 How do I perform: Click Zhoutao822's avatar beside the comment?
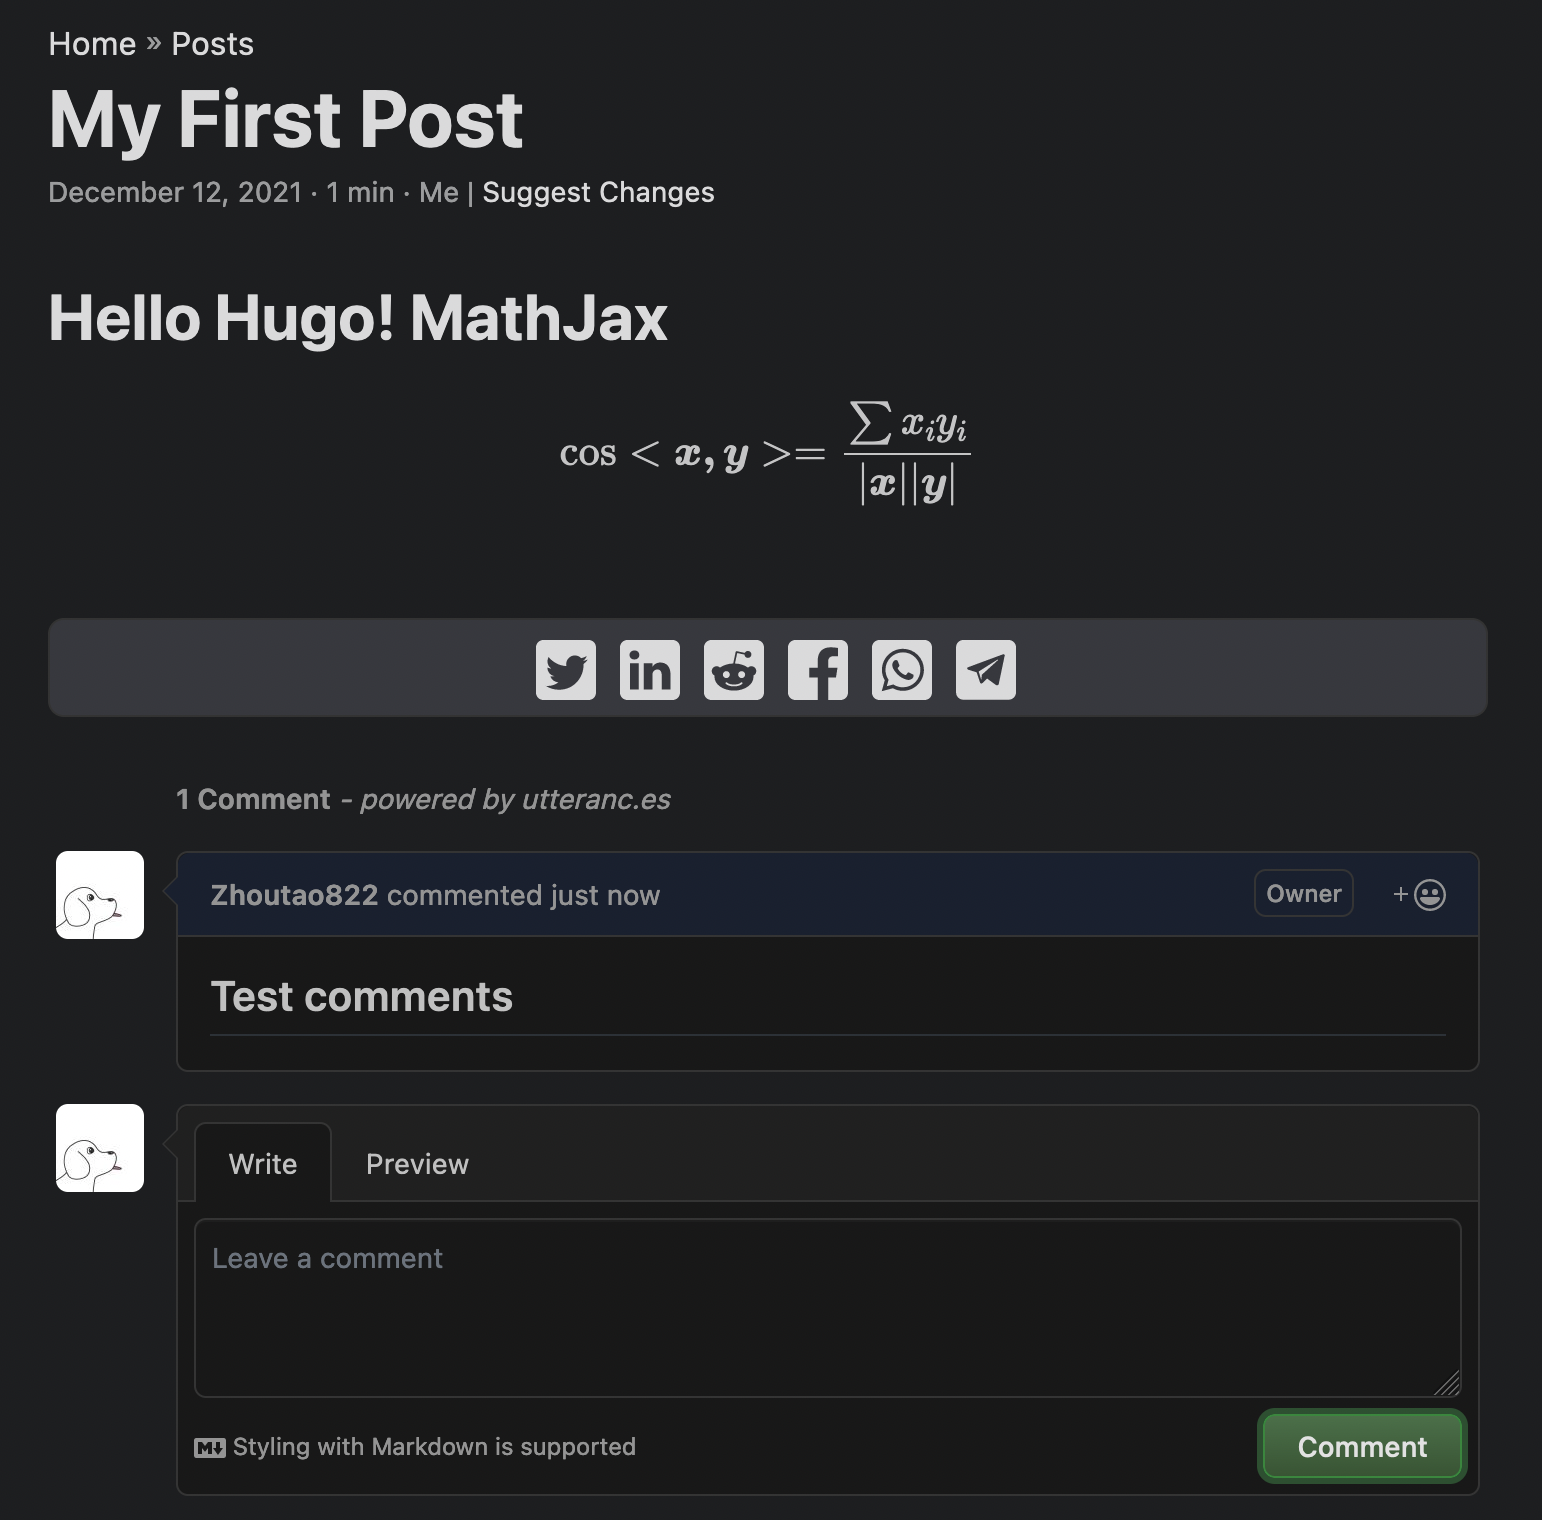point(100,895)
